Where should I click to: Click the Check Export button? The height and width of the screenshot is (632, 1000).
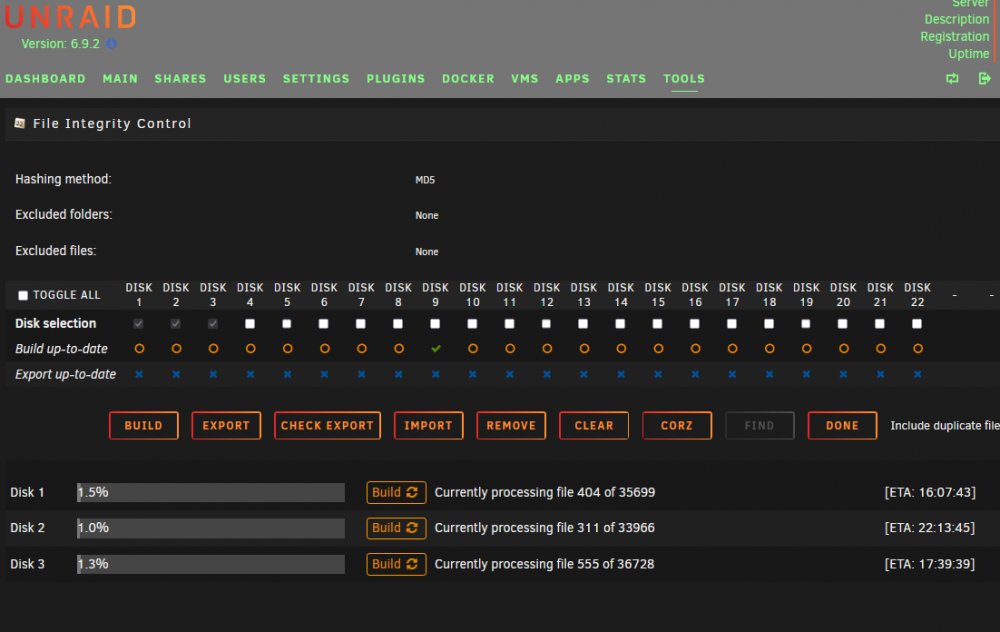(x=327, y=425)
